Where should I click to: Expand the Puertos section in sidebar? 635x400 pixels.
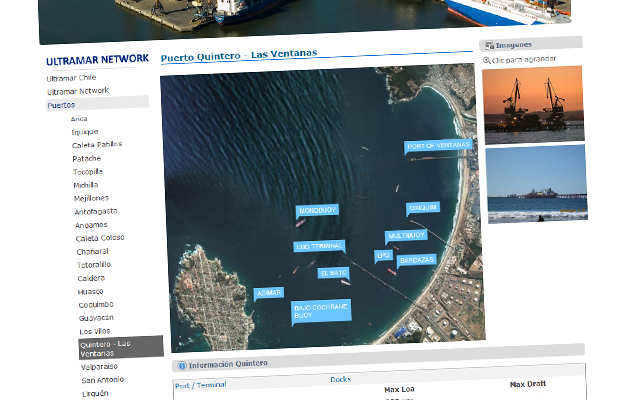click(61, 104)
